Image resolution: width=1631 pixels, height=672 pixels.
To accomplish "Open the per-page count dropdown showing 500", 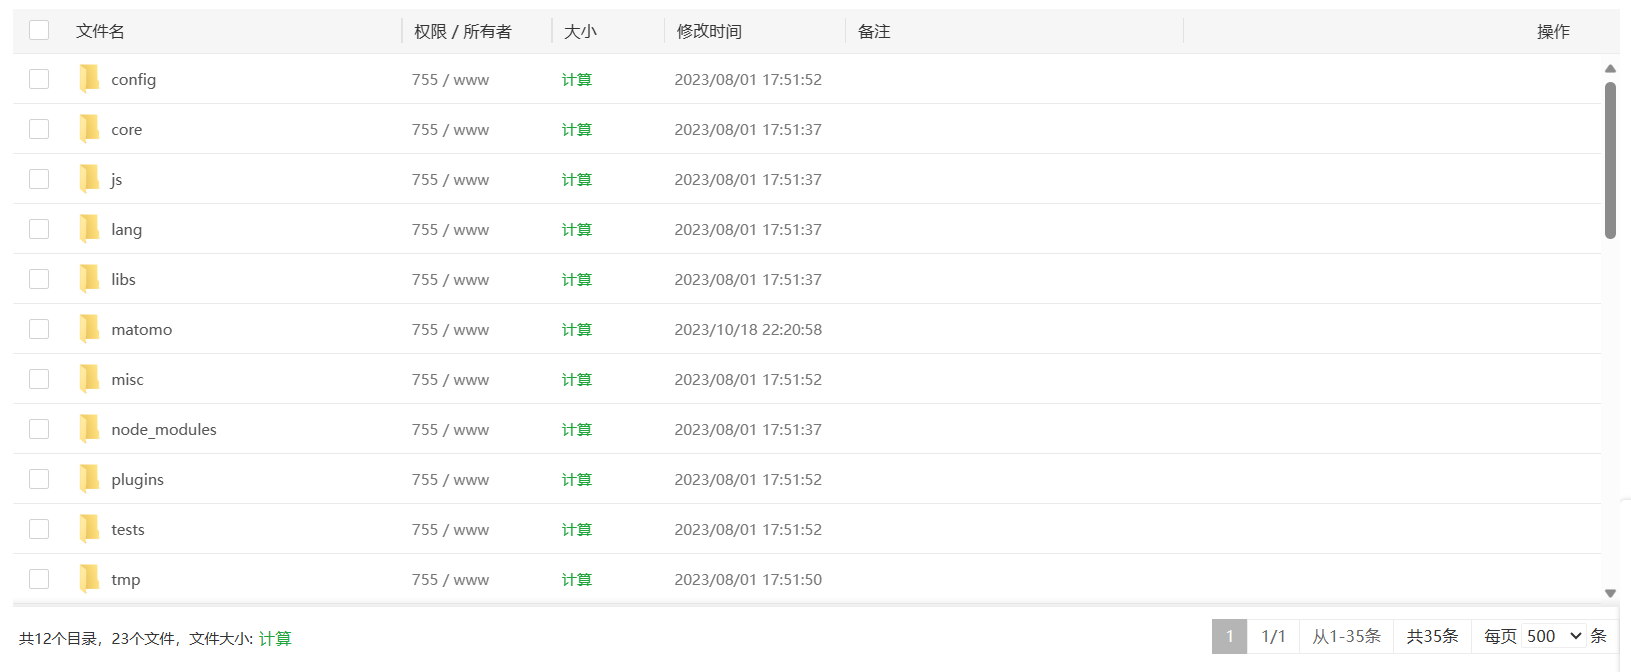I will [1553, 636].
